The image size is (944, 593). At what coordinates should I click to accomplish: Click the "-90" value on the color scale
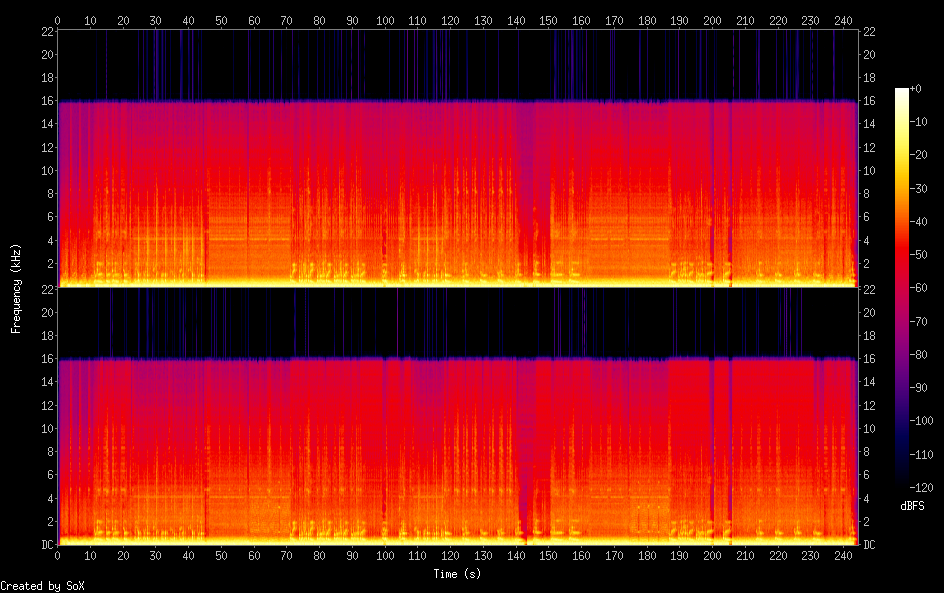[919, 388]
